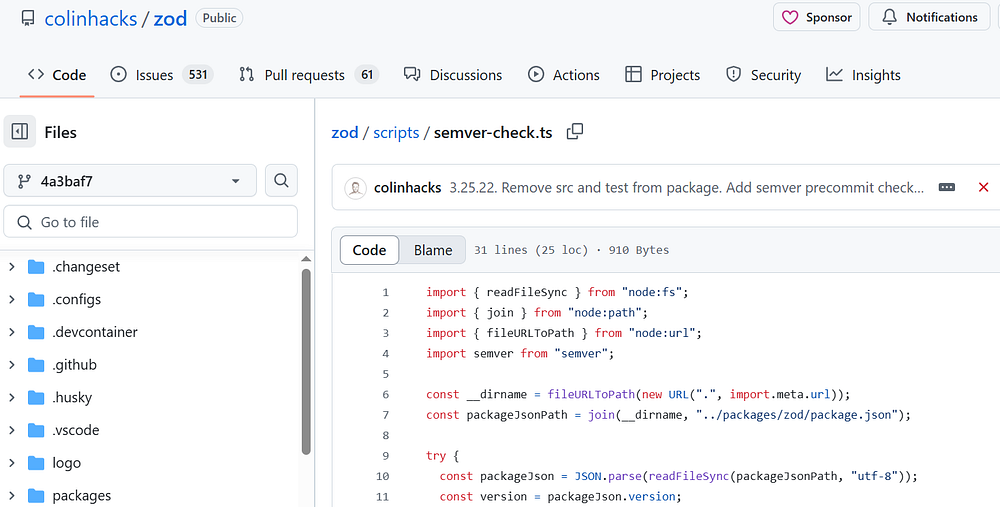Go to the Discussions tab
This screenshot has width=1000, height=507.
453,75
